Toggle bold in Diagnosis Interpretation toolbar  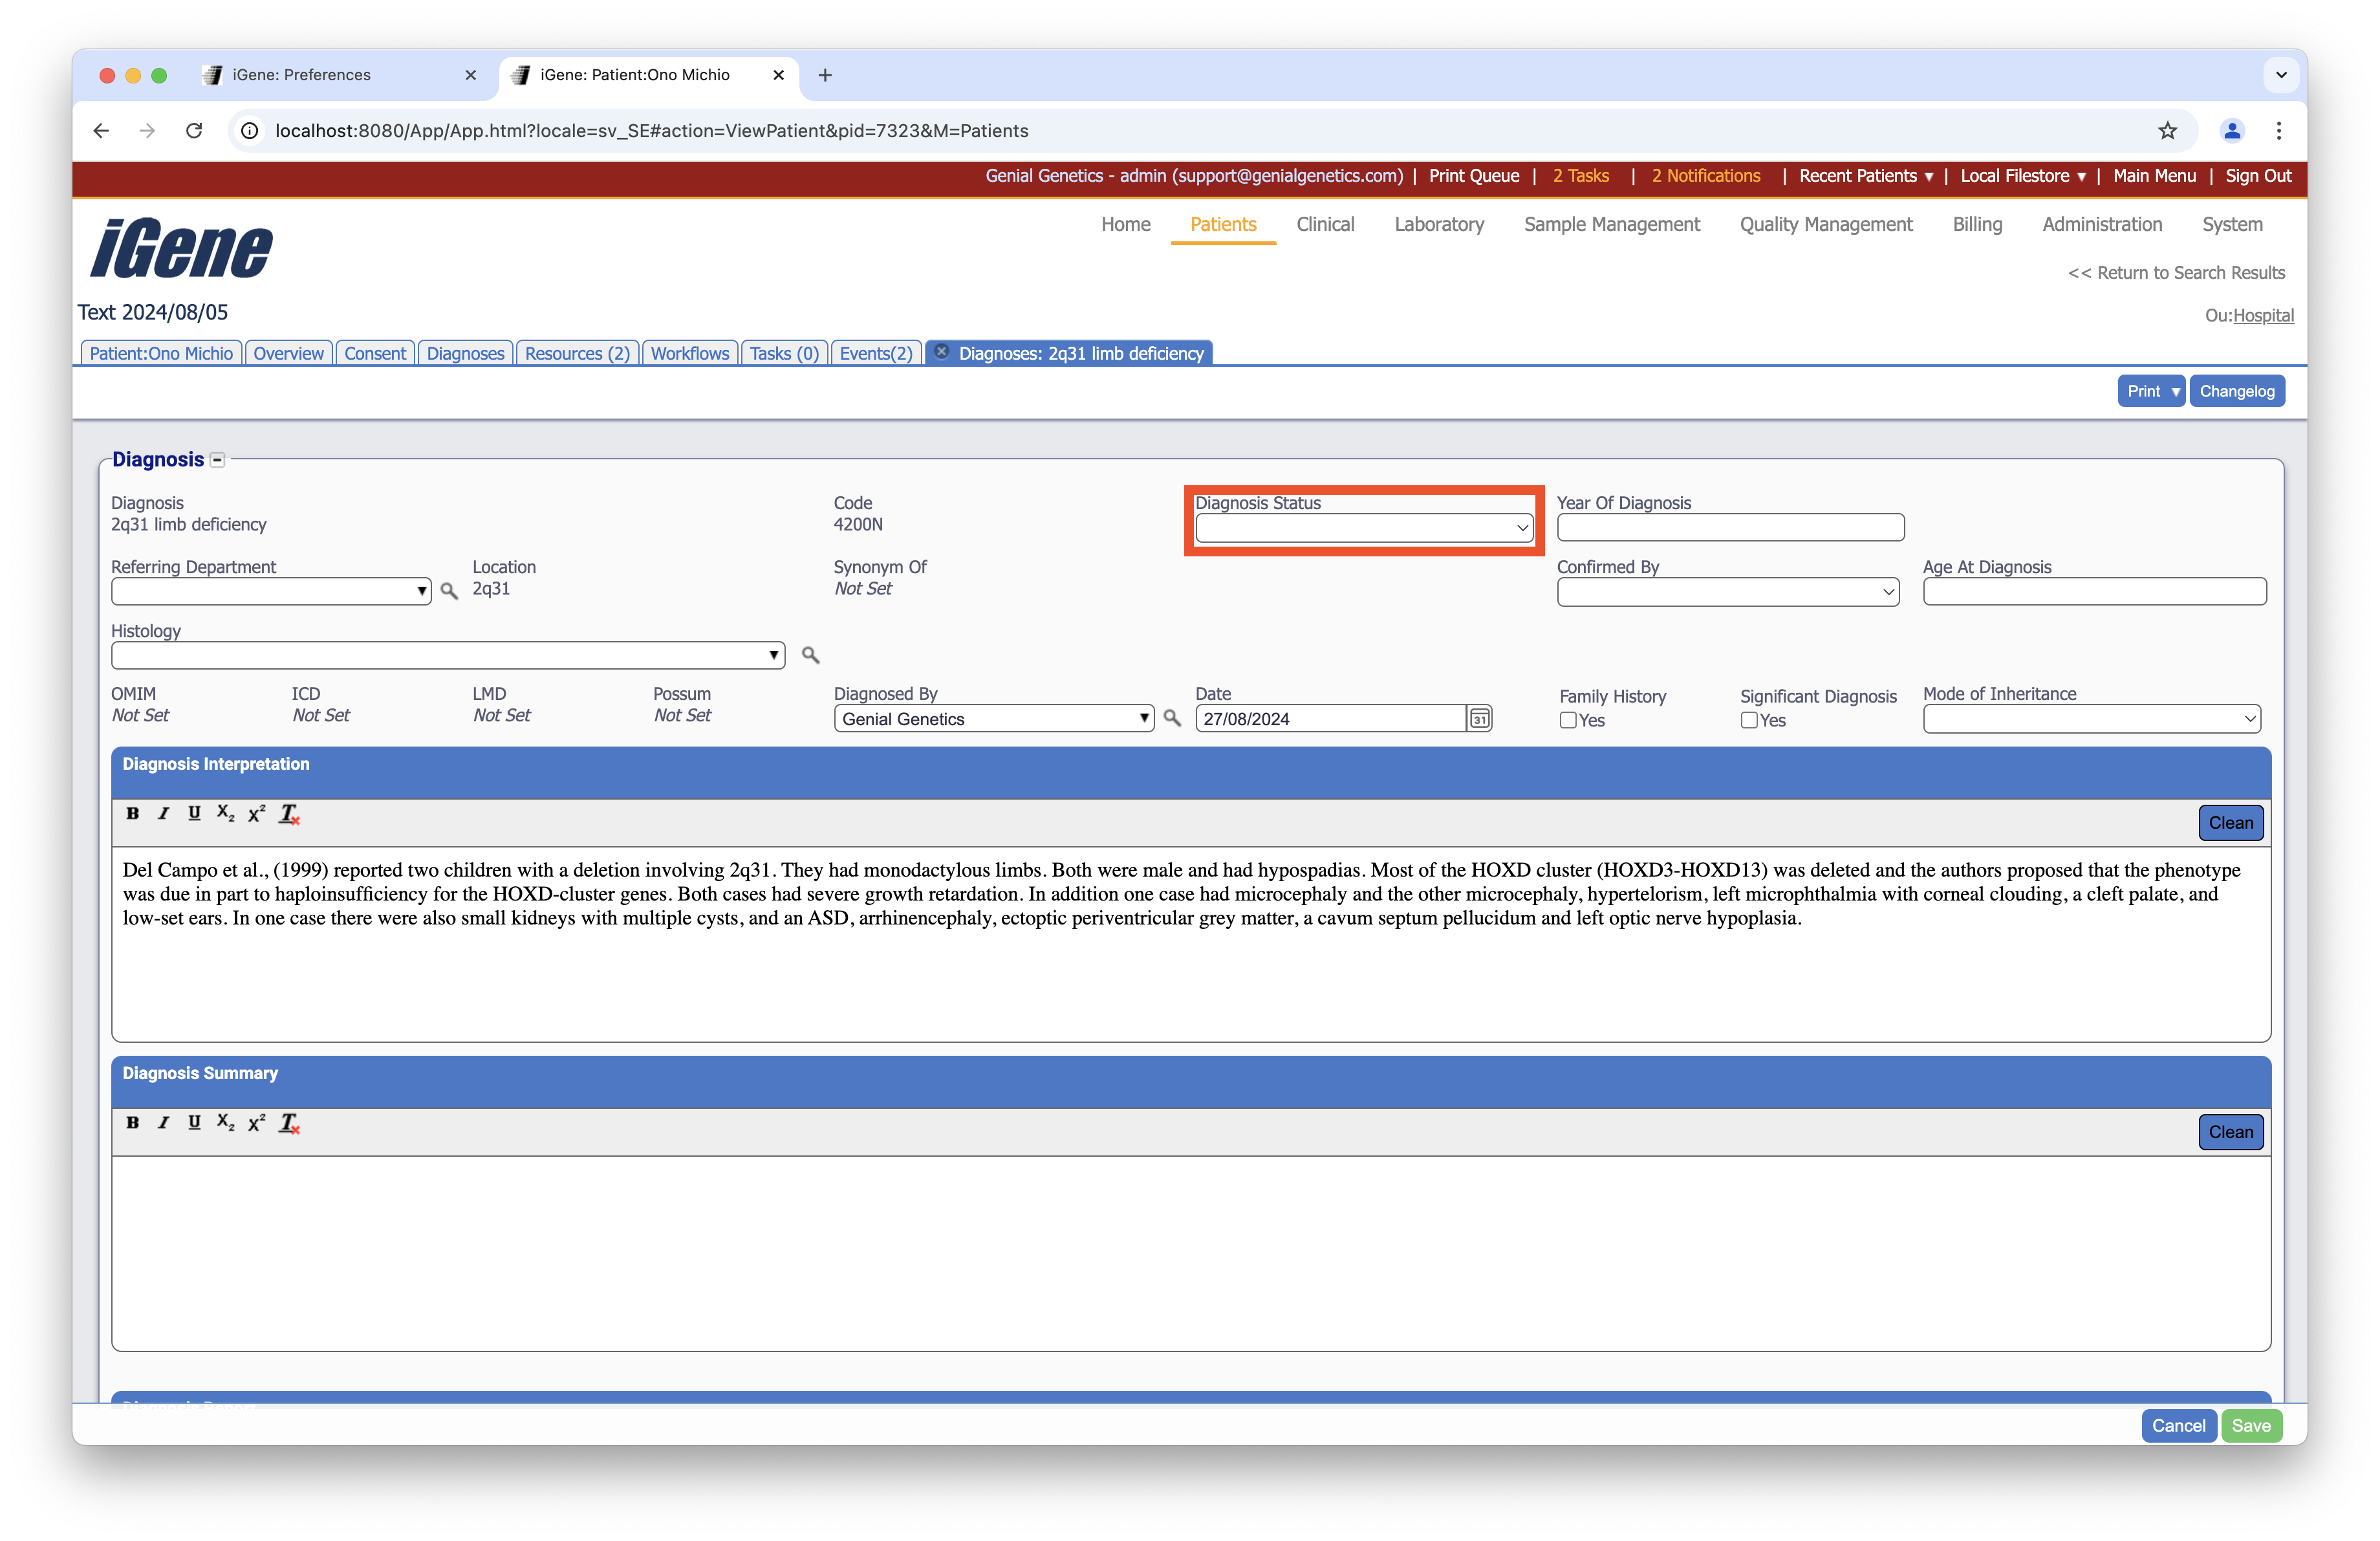pyautogui.click(x=132, y=814)
